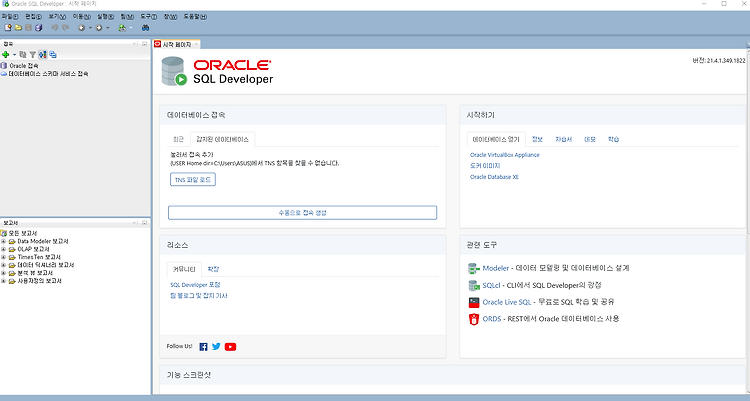This screenshot has height=401, width=750.
Task: Click the Back navigation round button
Action: (81, 28)
